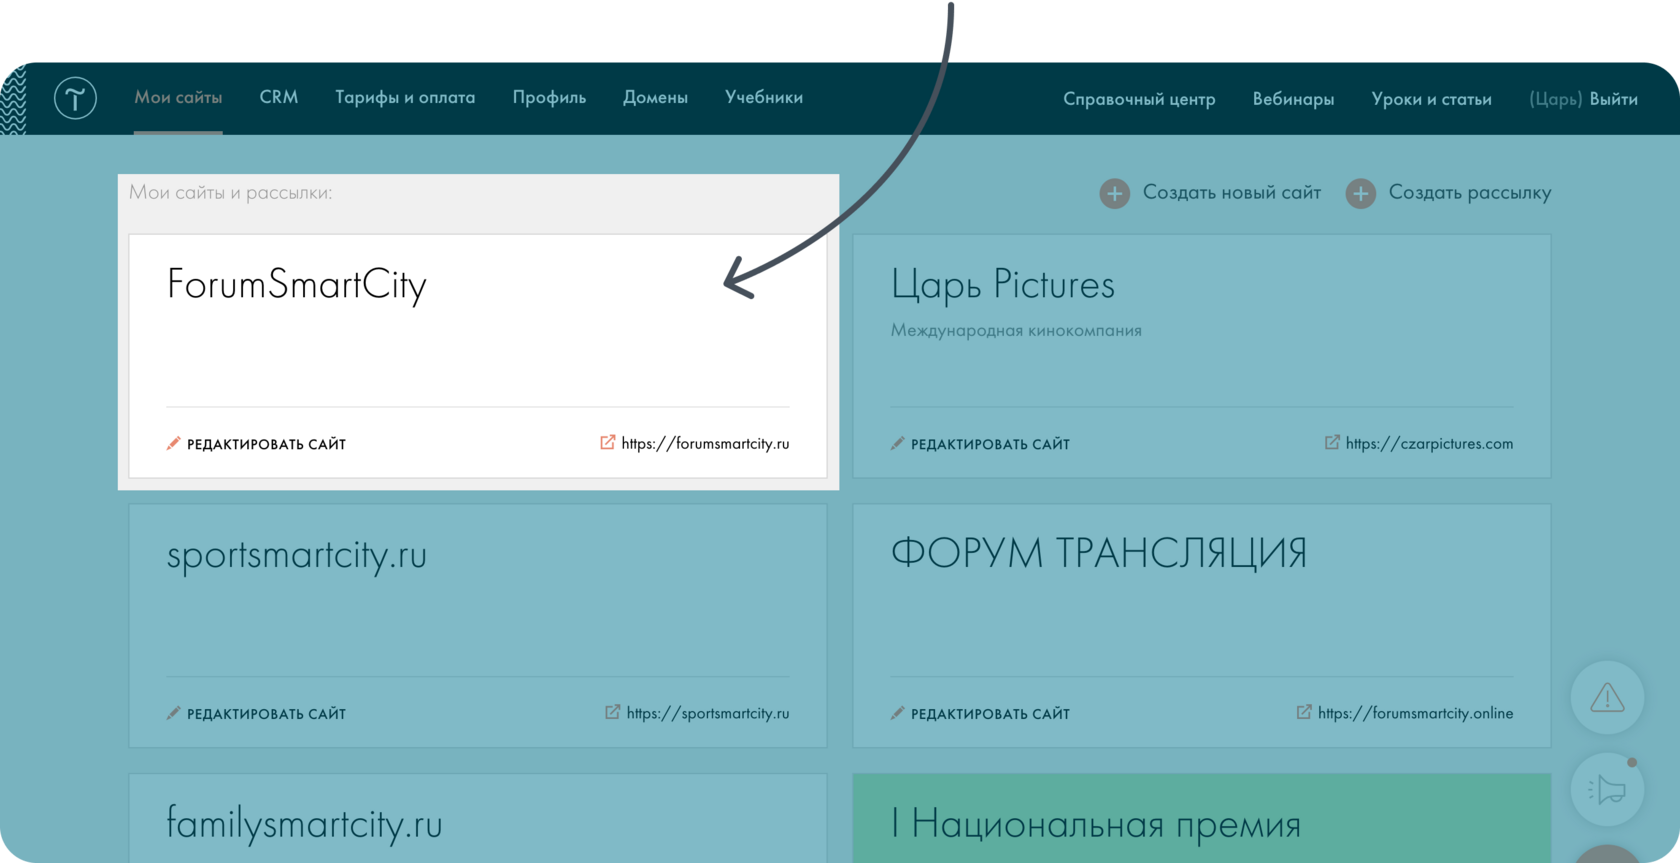Open the Домены menu item
This screenshot has height=863, width=1680.
(655, 97)
